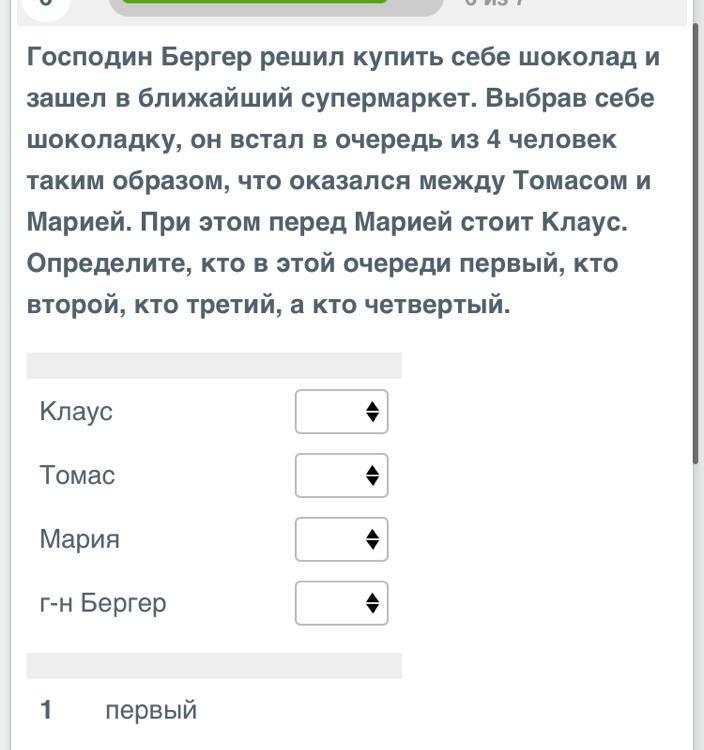
Task: Click the gray header bar above Клаус
Action: point(213,365)
